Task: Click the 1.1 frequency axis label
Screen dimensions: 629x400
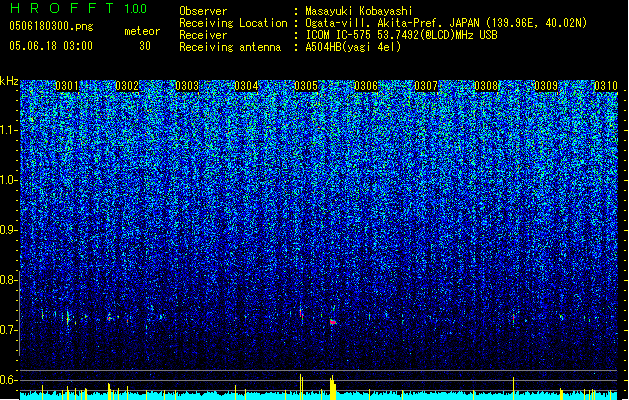Action: pyautogui.click(x=8, y=130)
